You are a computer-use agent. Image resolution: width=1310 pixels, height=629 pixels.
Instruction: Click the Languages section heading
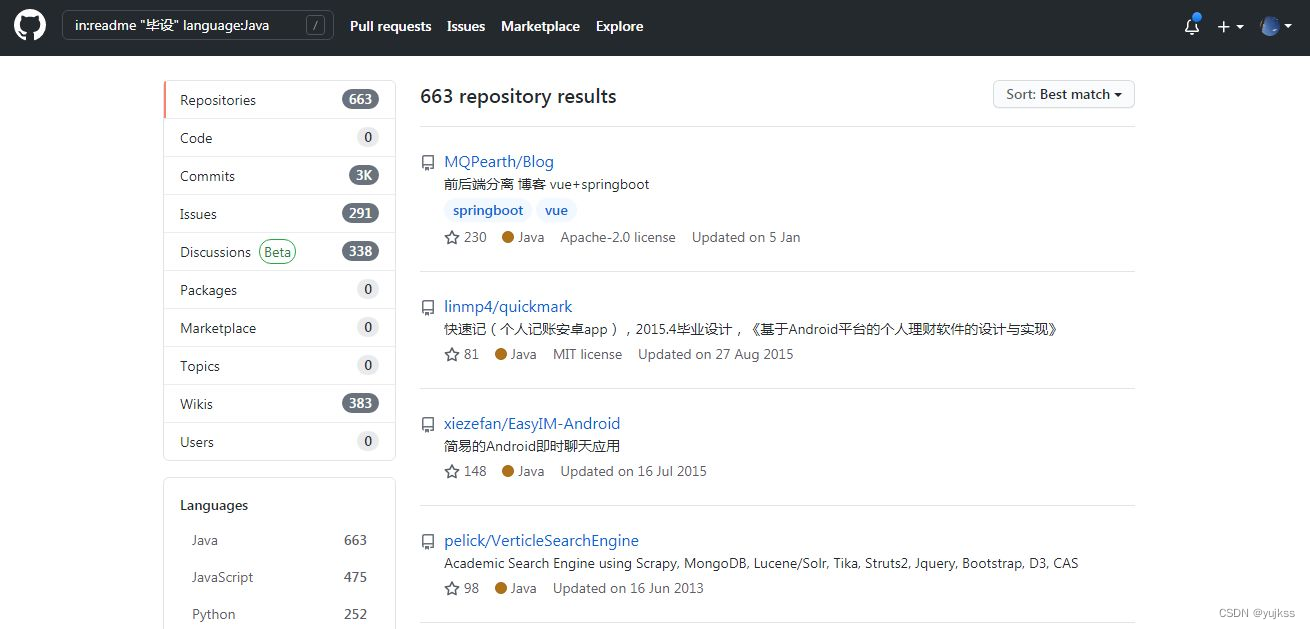pos(214,506)
